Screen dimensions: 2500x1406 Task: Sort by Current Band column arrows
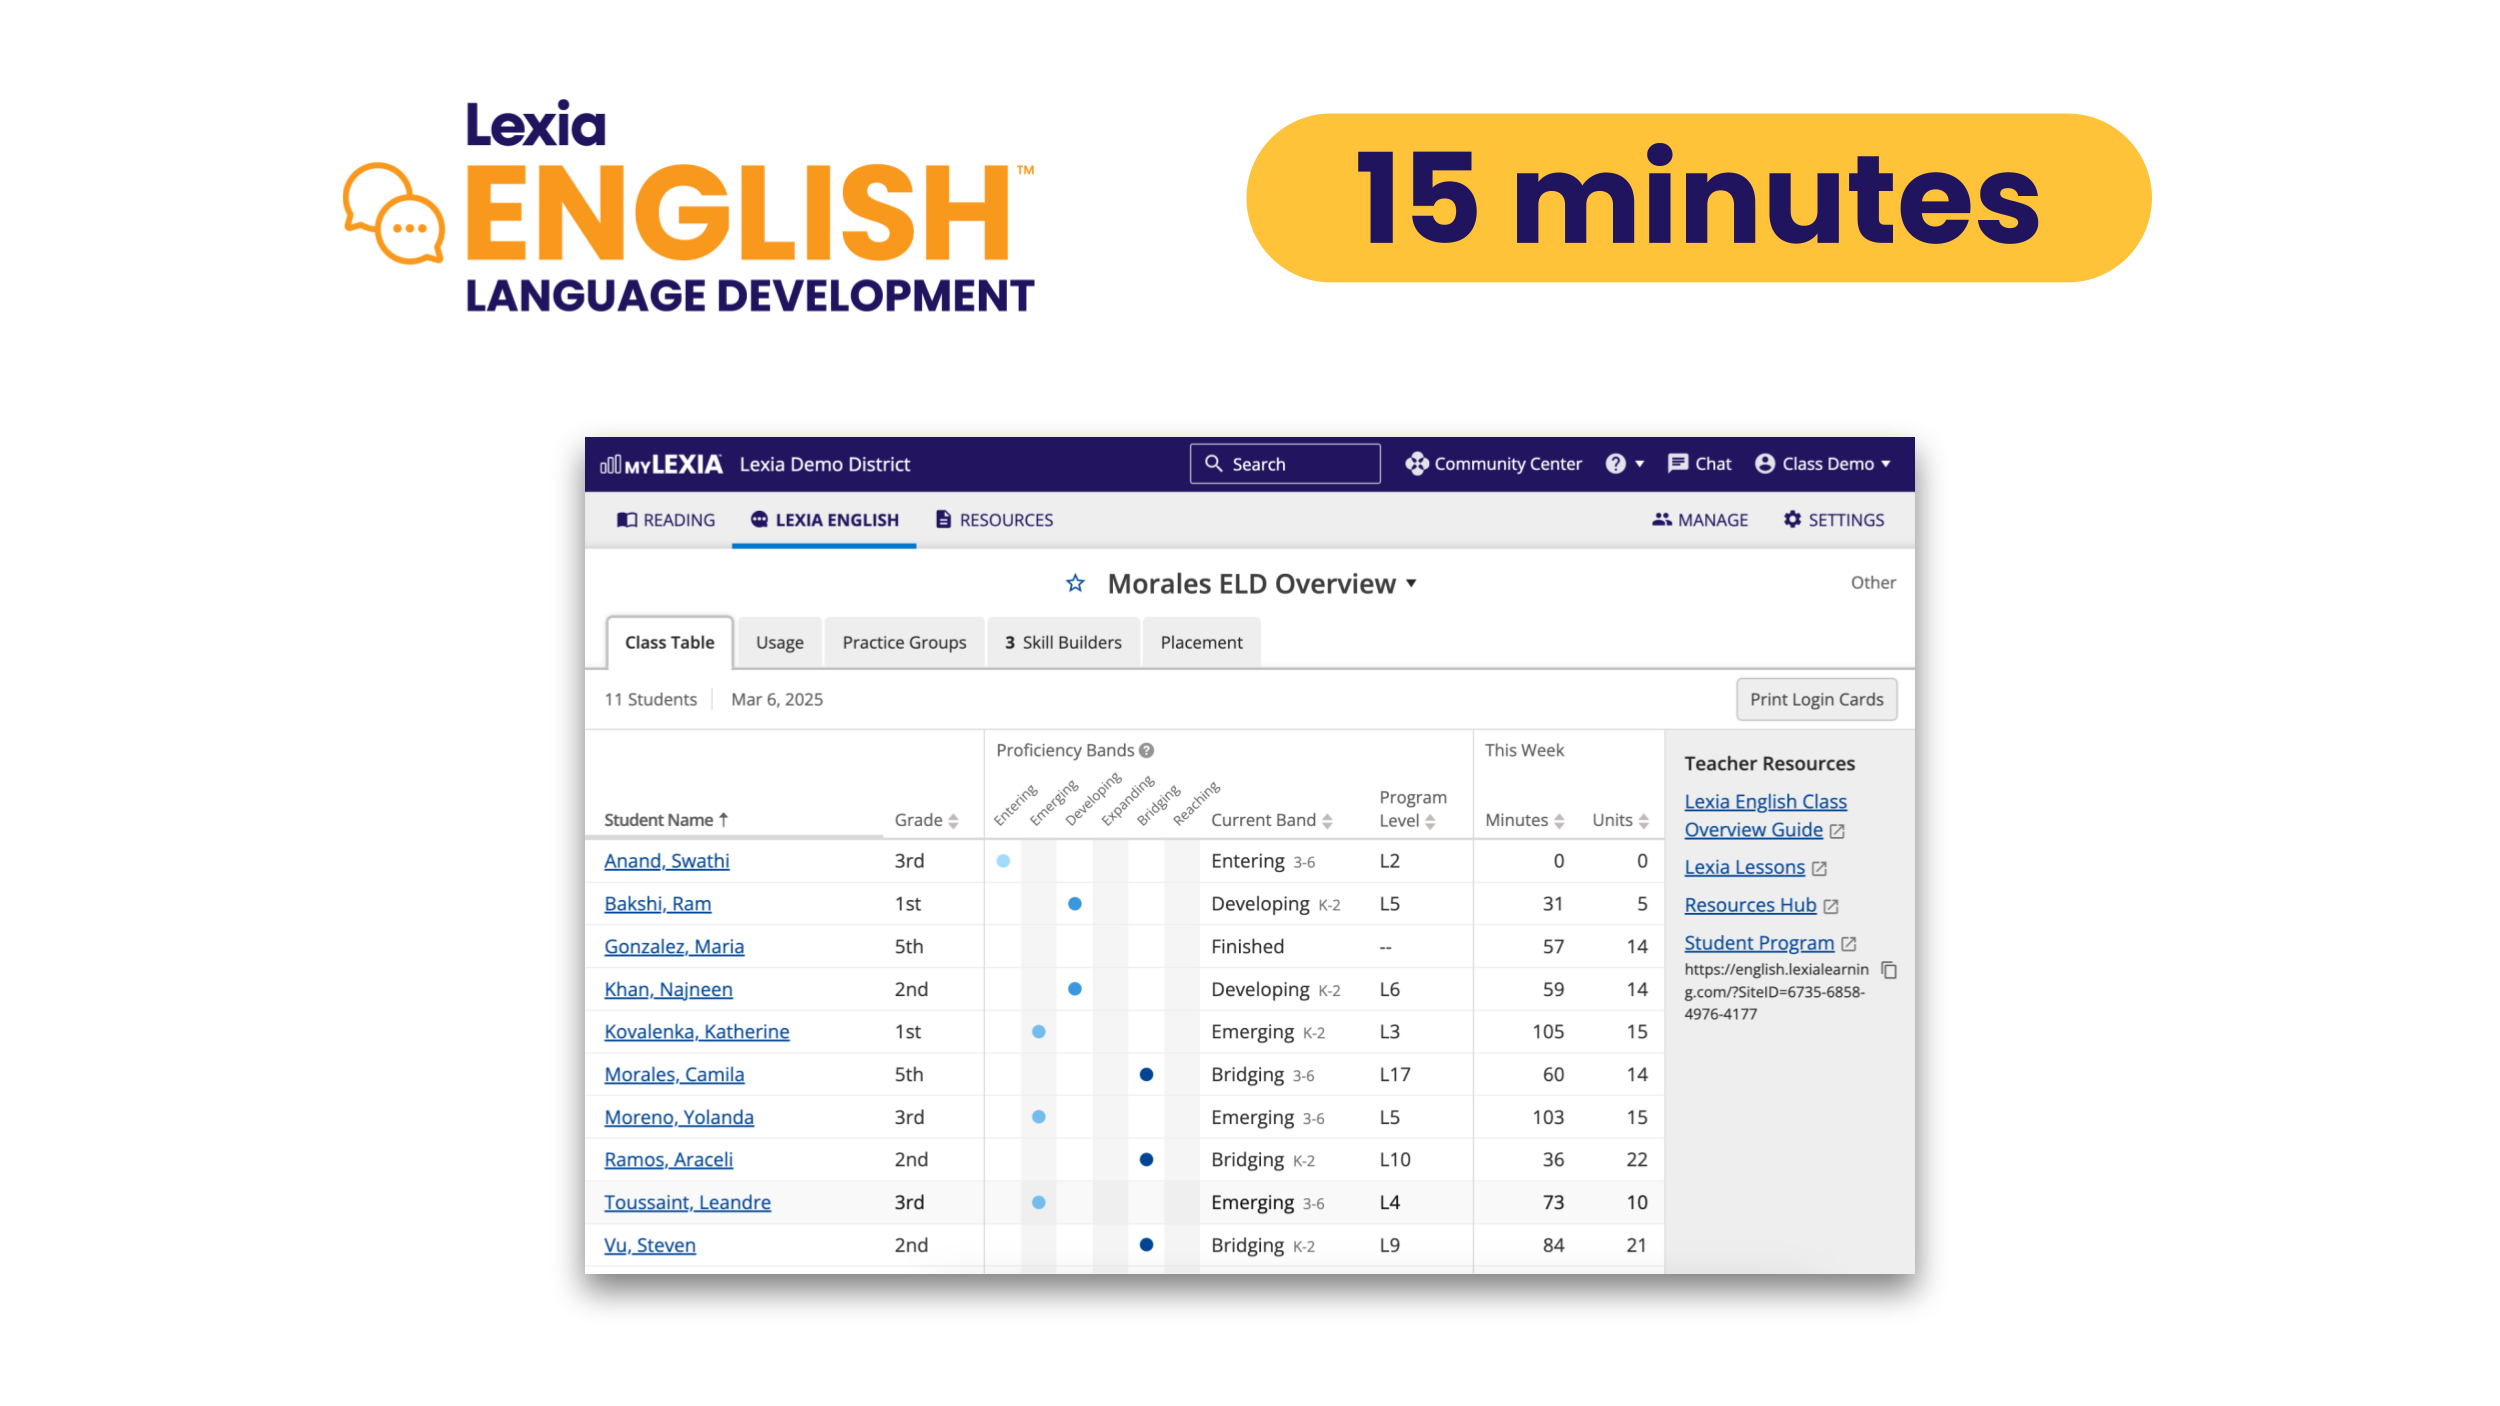tap(1327, 821)
